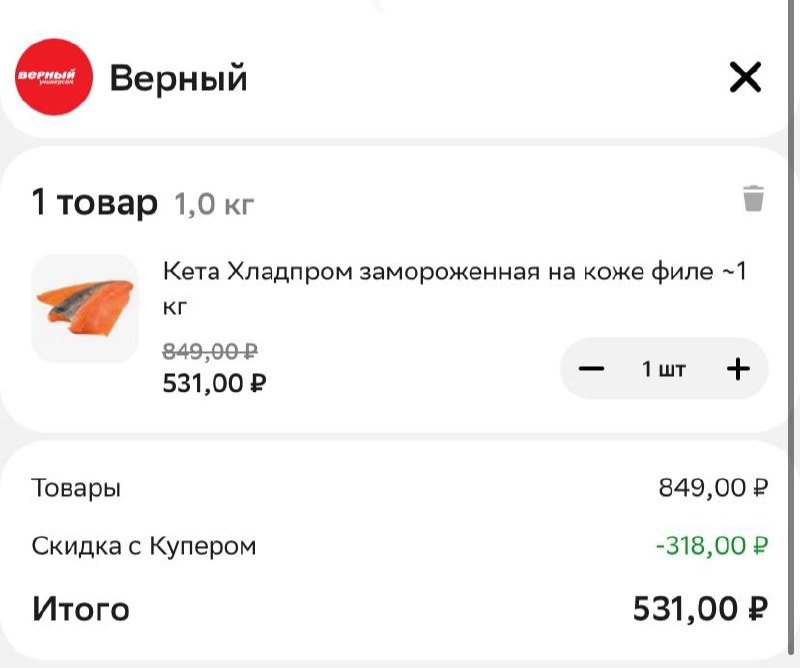Open the Кета Хладпром product name link

455,285
